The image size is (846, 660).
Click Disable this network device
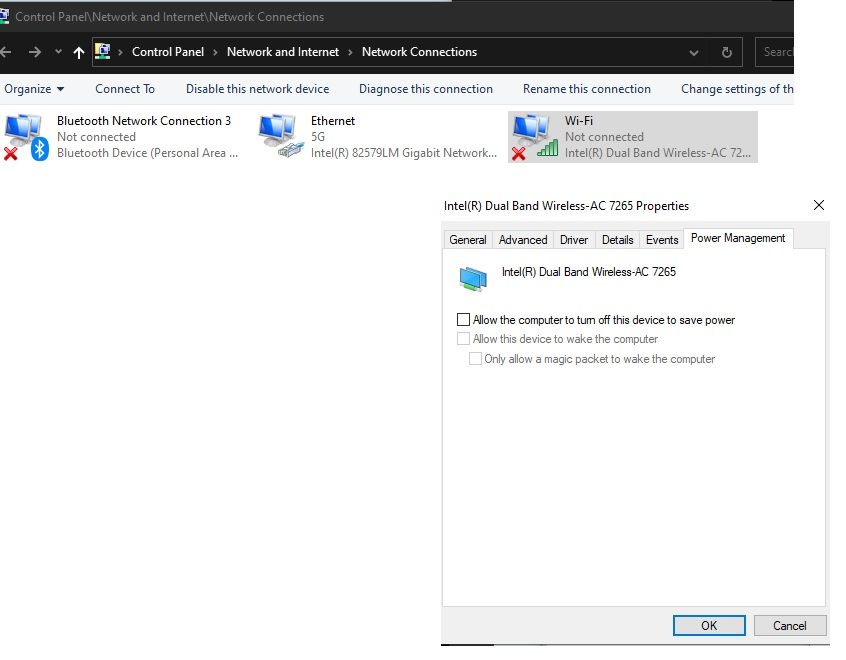(257, 89)
